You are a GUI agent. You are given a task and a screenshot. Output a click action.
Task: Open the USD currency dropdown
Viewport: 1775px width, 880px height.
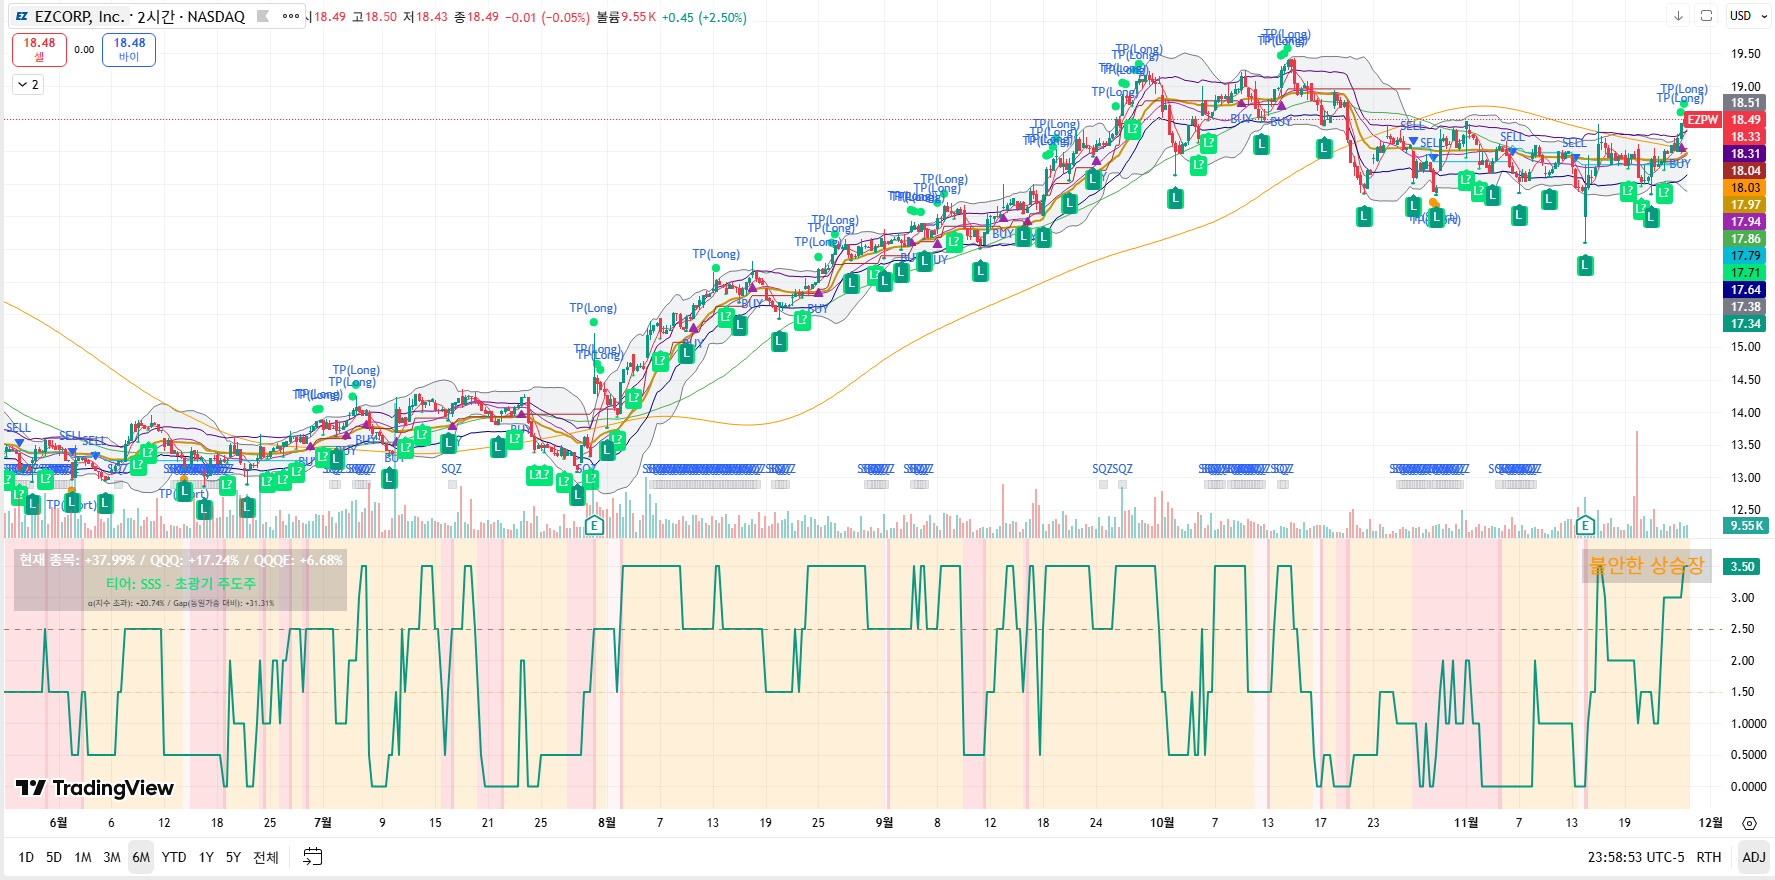pyautogui.click(x=1748, y=16)
